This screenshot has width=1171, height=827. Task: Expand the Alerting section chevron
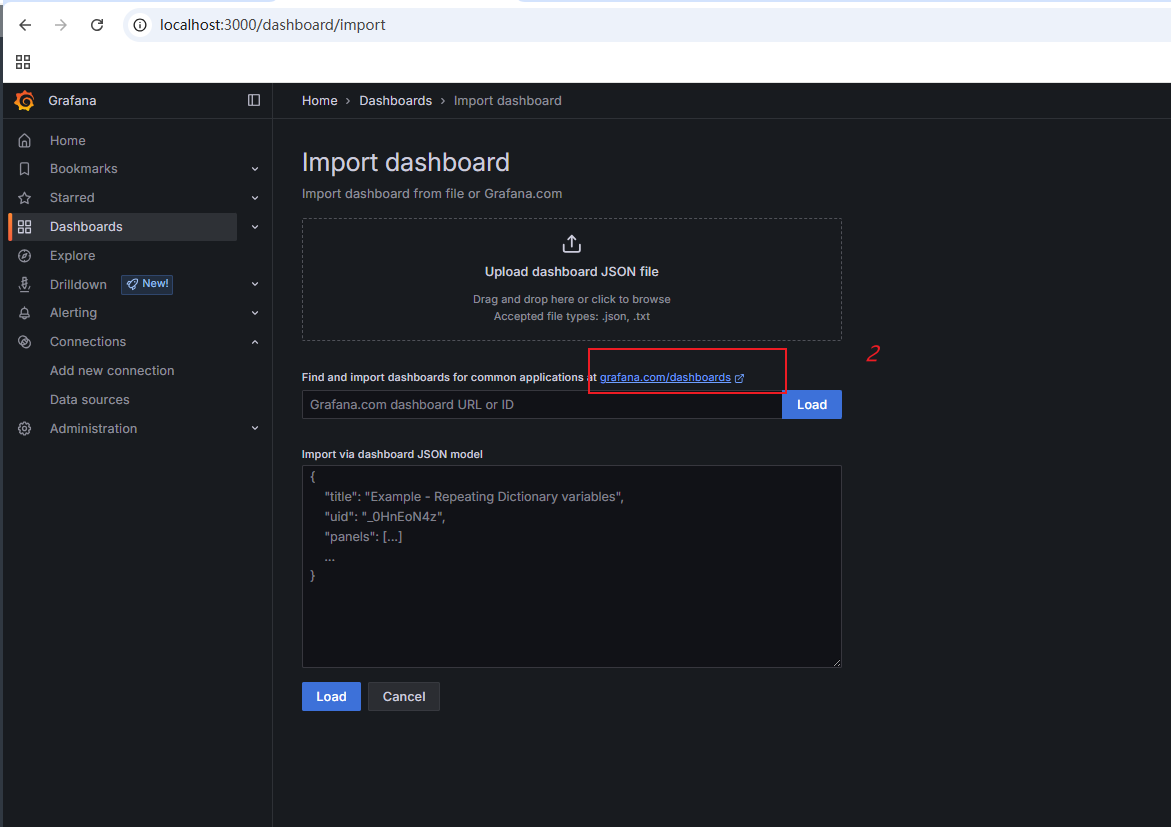[x=255, y=313]
